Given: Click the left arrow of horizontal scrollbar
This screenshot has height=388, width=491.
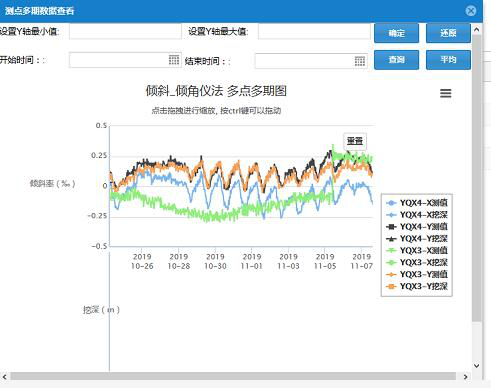Looking at the screenshot, I should click(x=4, y=377).
